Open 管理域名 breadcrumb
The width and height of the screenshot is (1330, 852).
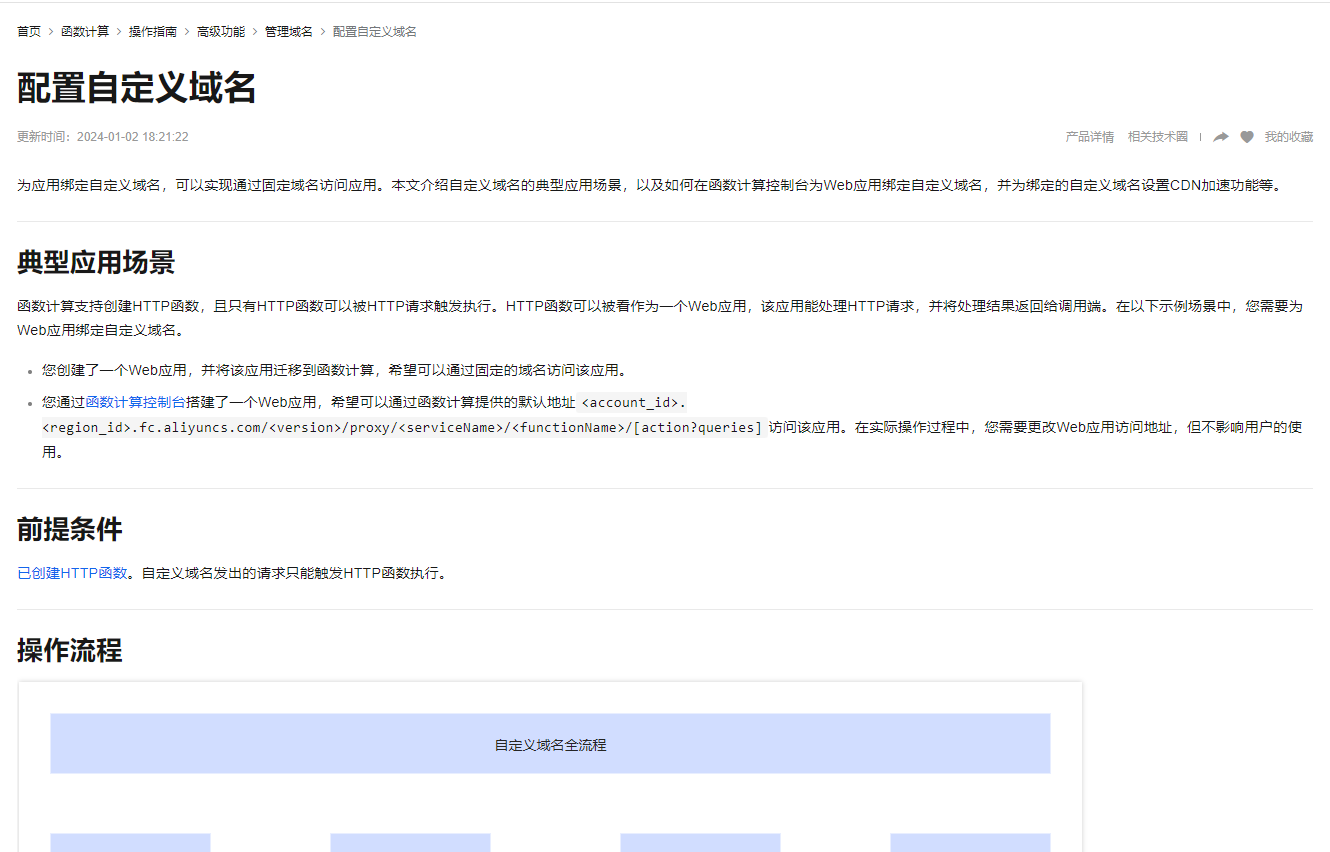[x=289, y=32]
